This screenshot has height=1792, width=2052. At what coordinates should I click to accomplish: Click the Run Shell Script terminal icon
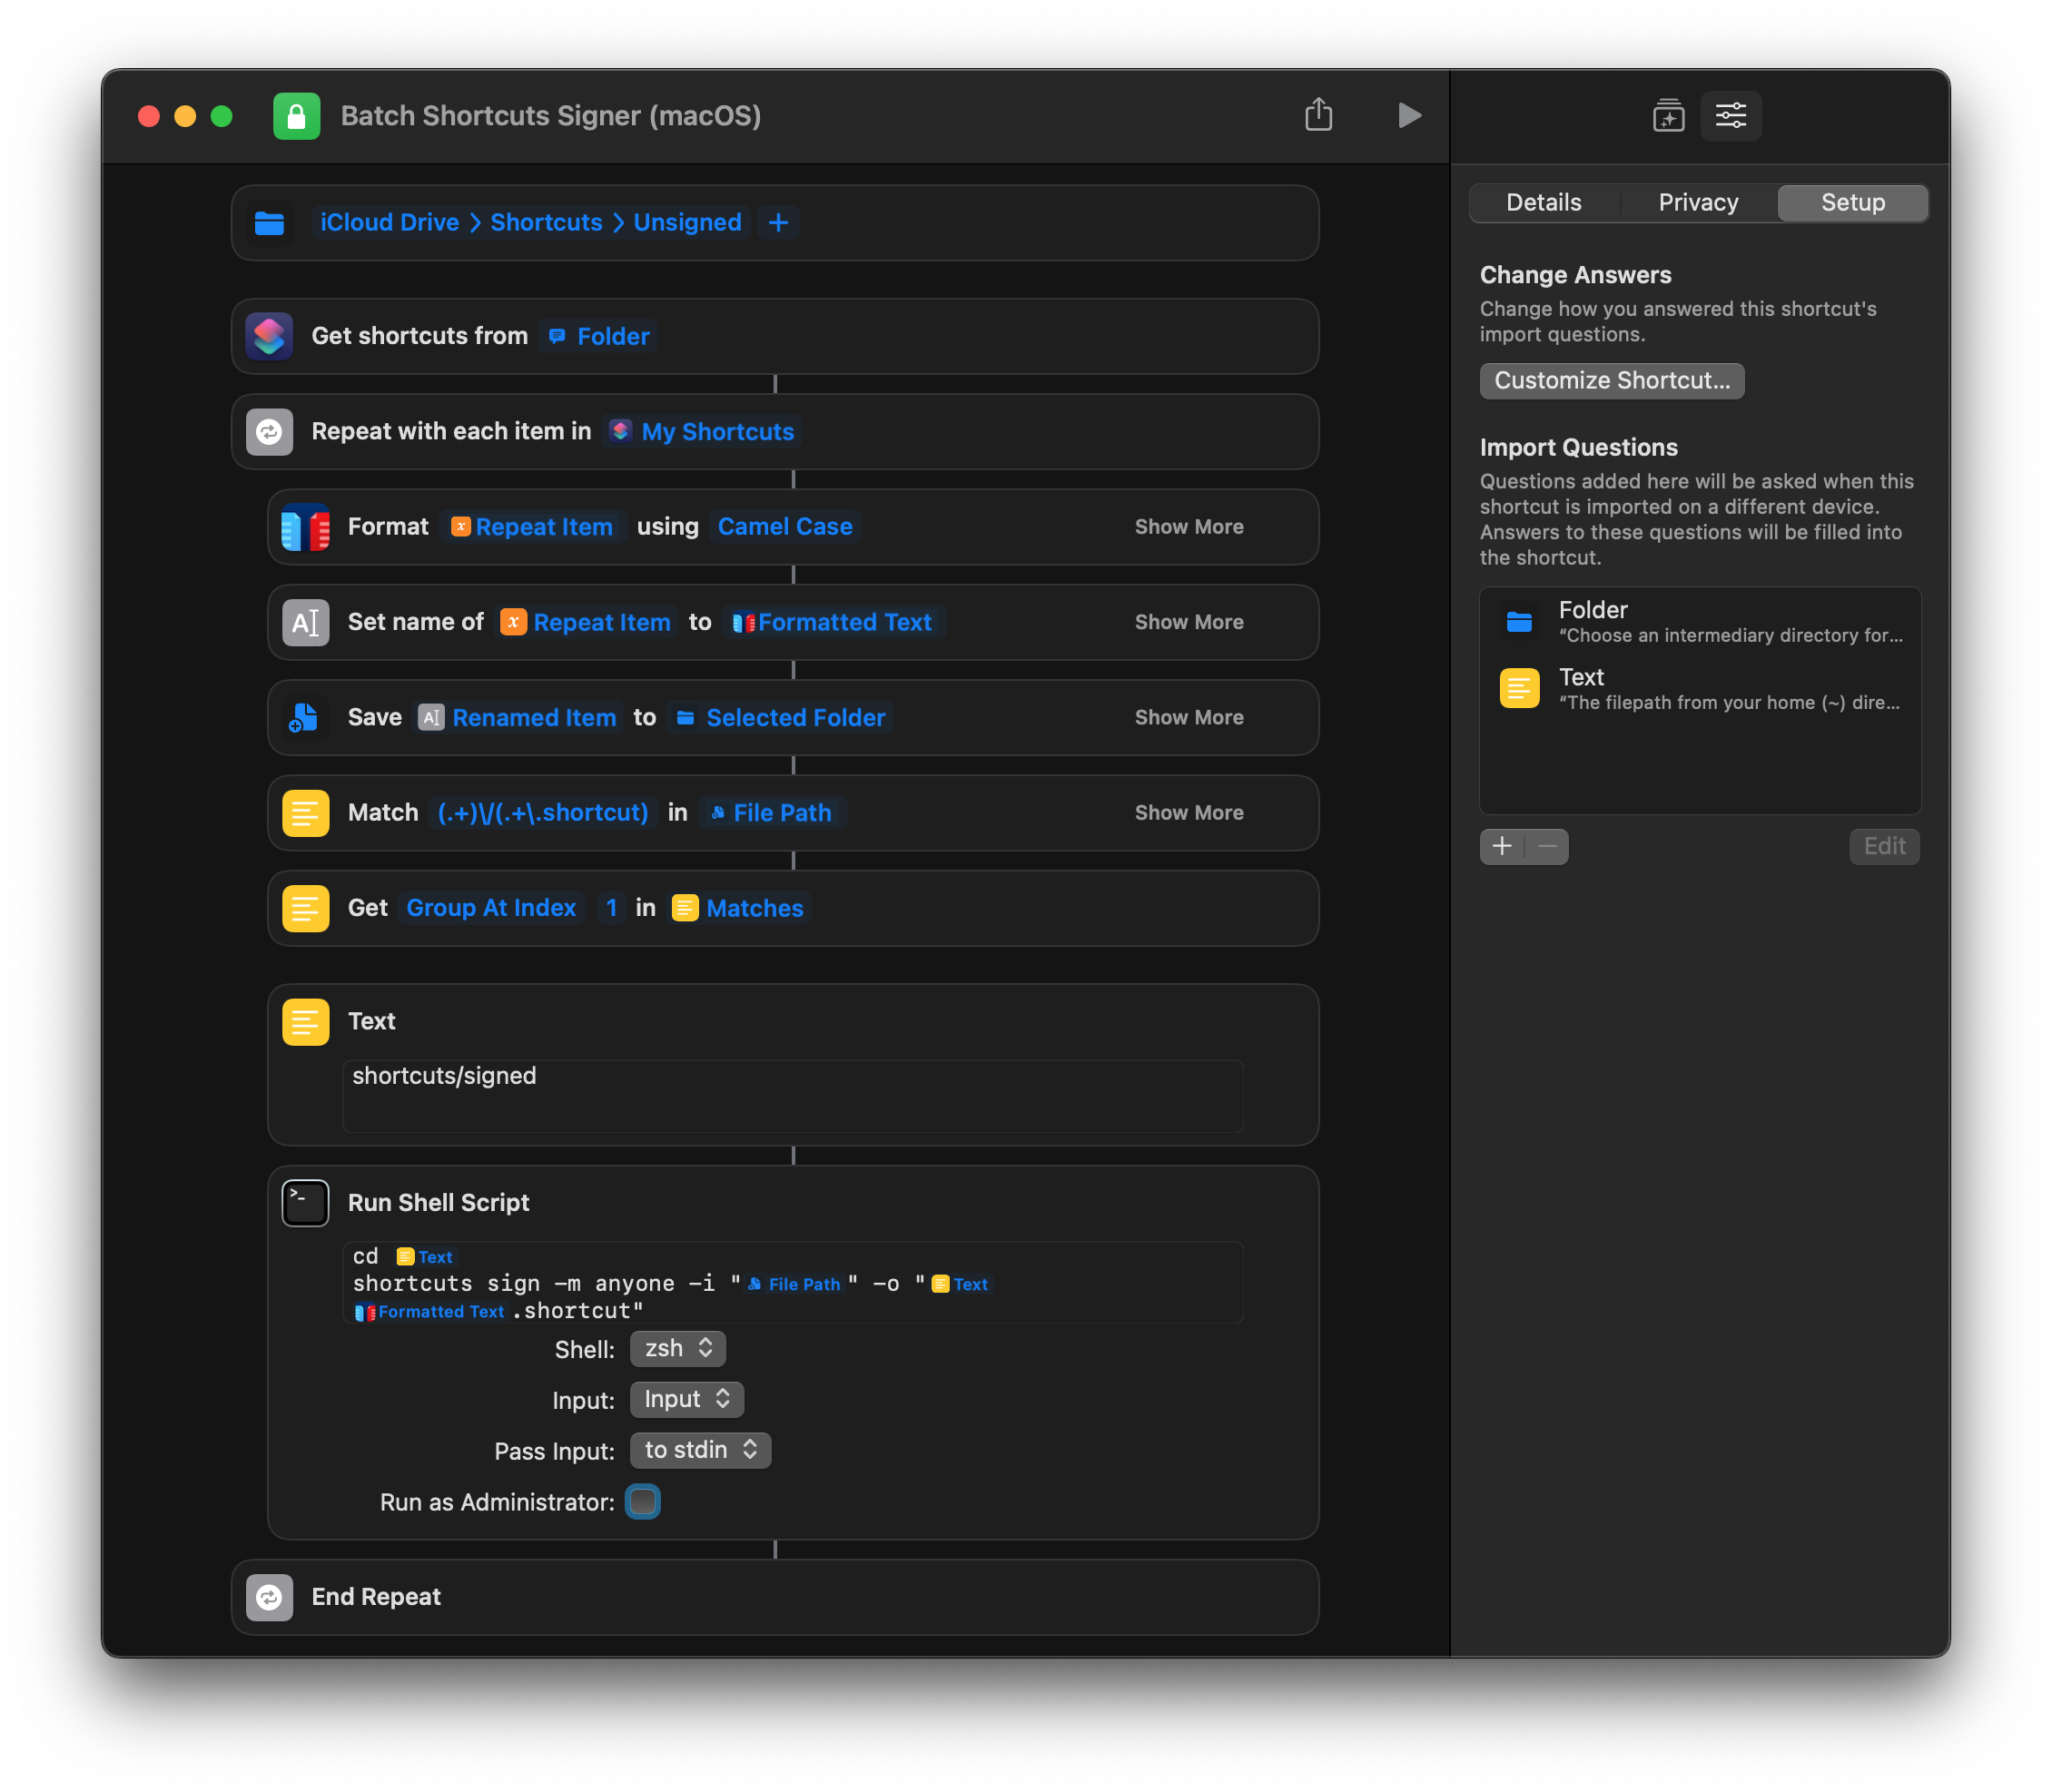click(305, 1203)
